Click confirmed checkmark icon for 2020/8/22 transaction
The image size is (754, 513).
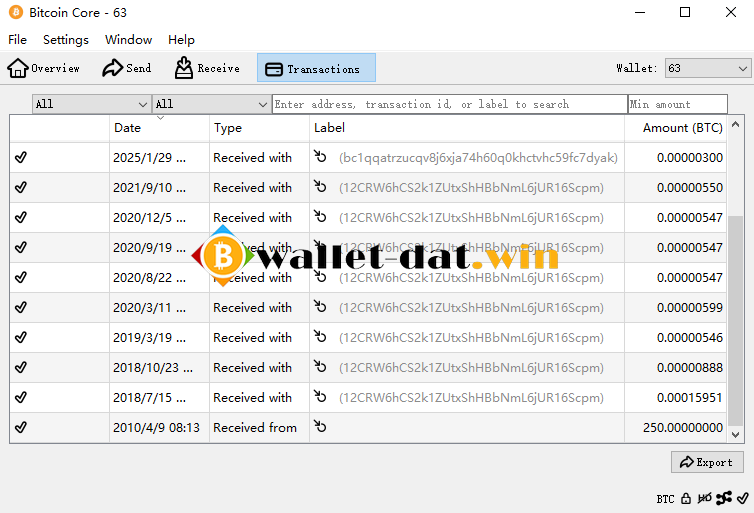coord(21,277)
